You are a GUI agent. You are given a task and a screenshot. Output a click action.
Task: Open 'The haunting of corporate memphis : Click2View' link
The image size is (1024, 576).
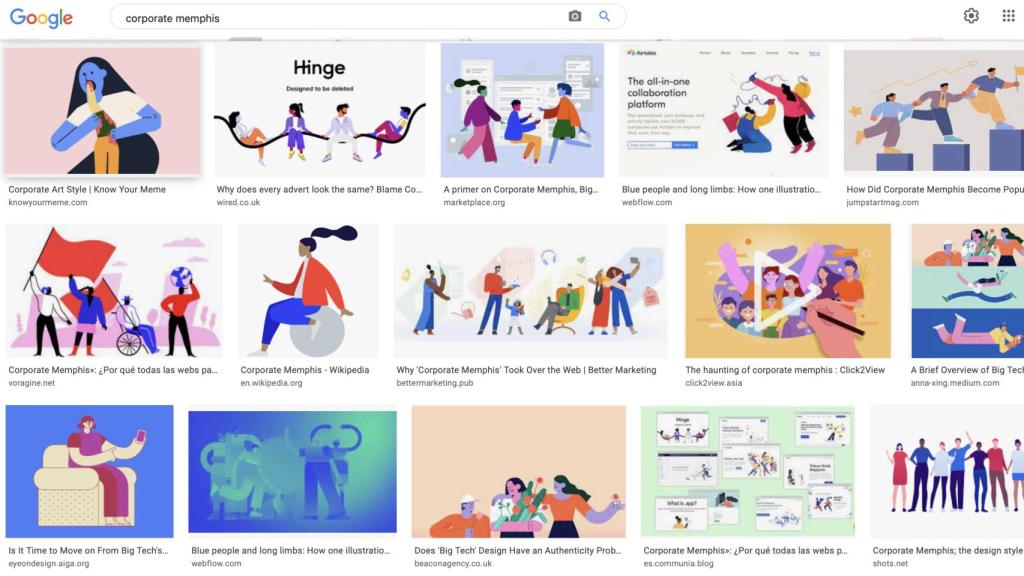coord(785,370)
